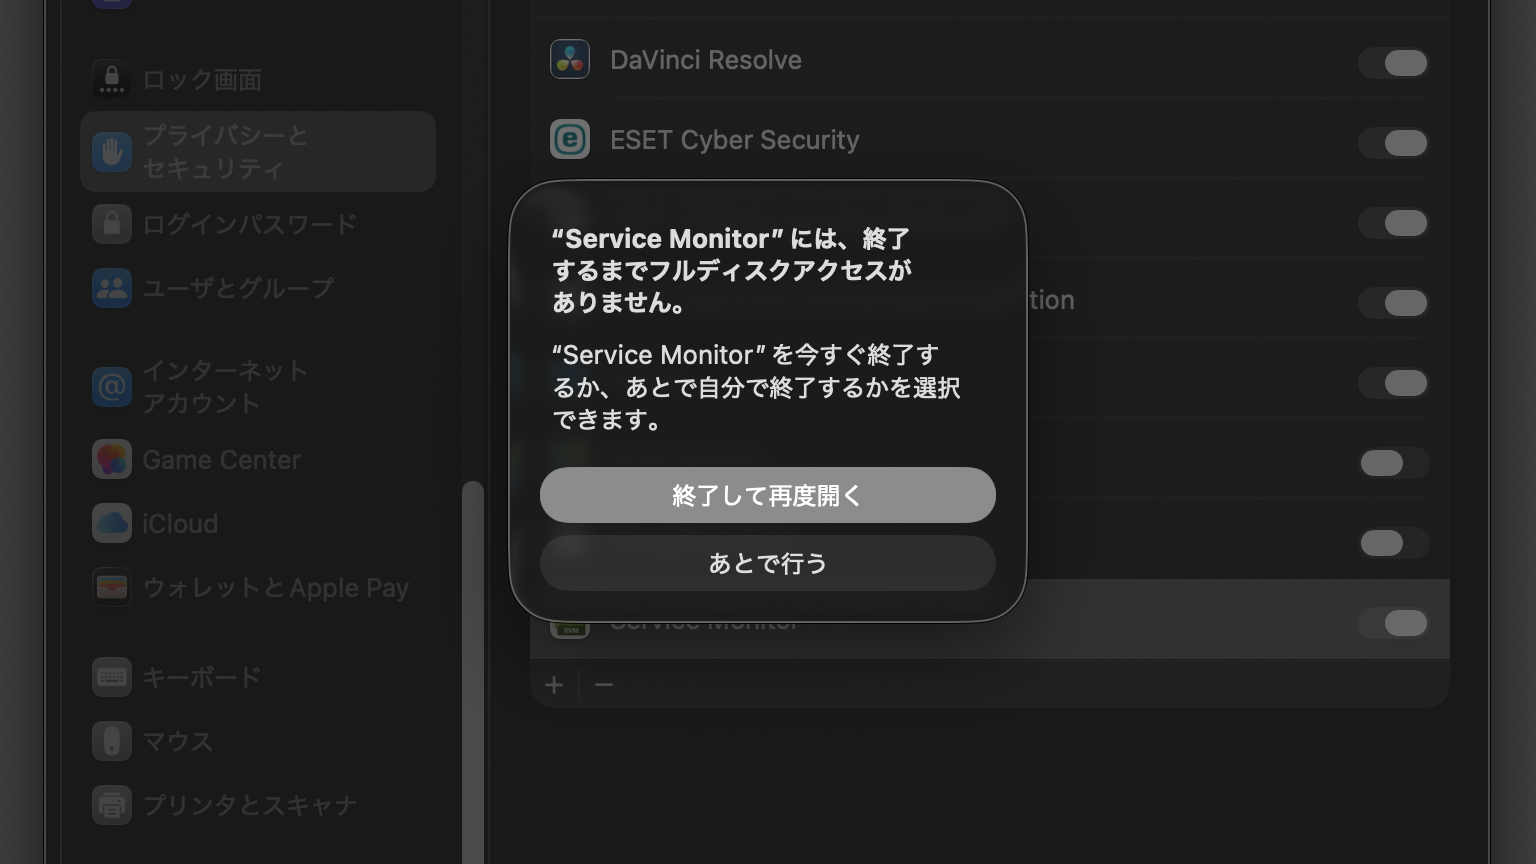The image size is (1536, 864).
Task: Toggle full disk access for ESET Cyber Security
Action: pos(1394,143)
